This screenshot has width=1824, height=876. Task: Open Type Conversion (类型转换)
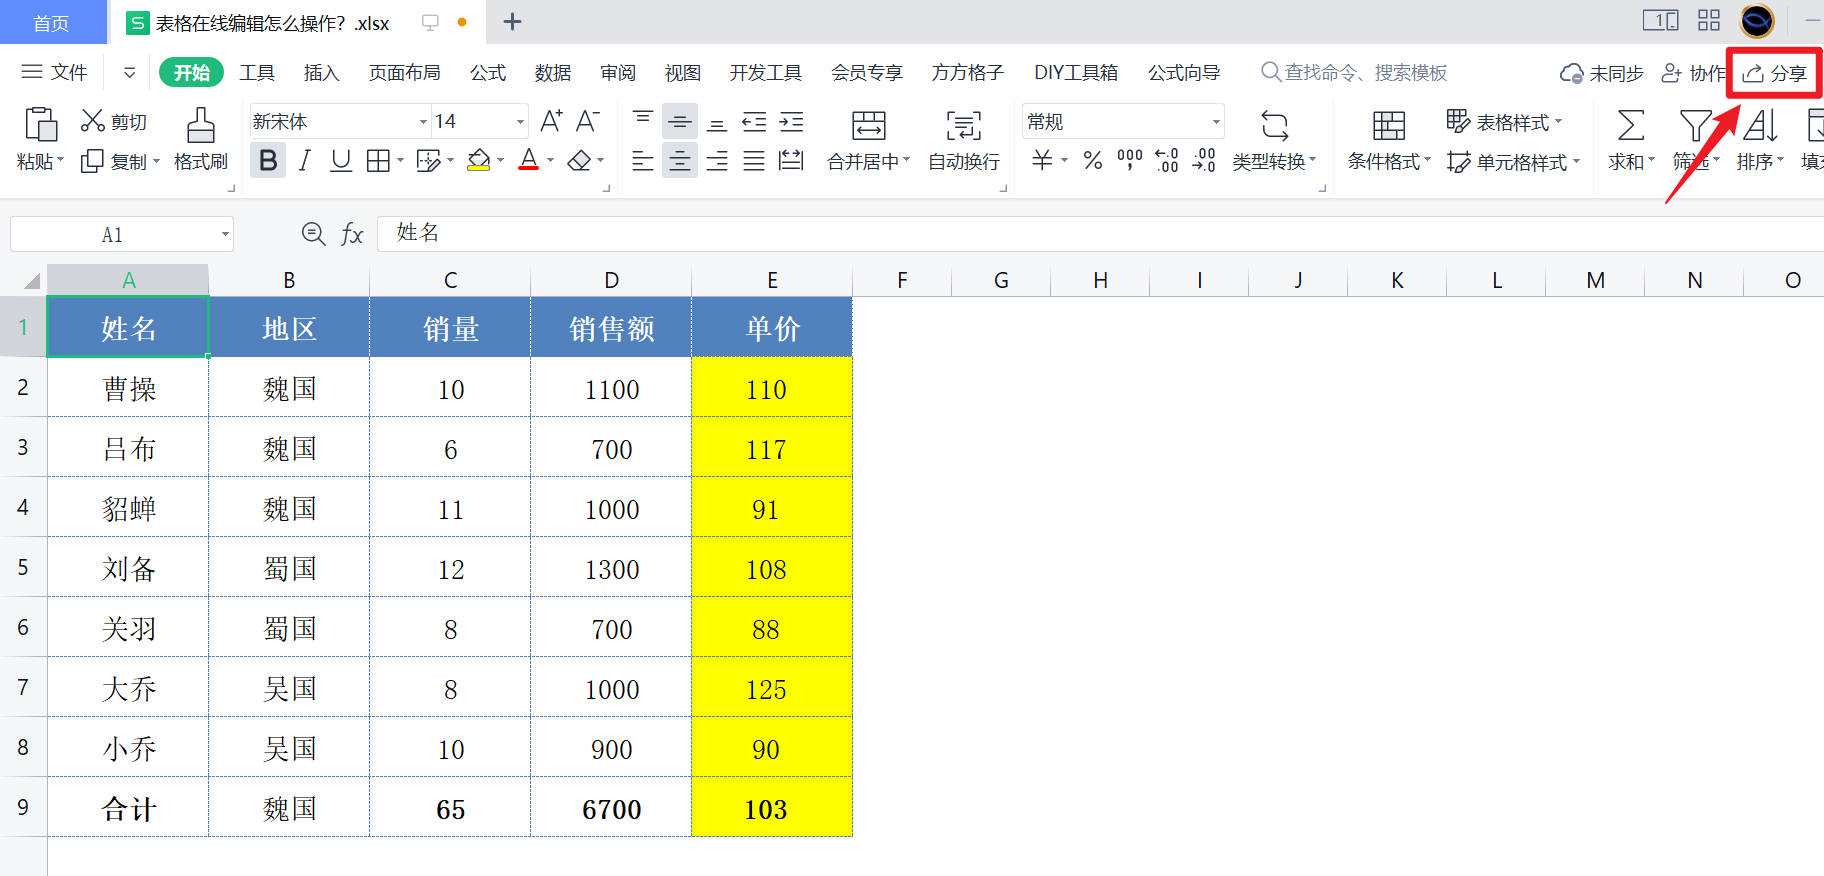(1274, 141)
